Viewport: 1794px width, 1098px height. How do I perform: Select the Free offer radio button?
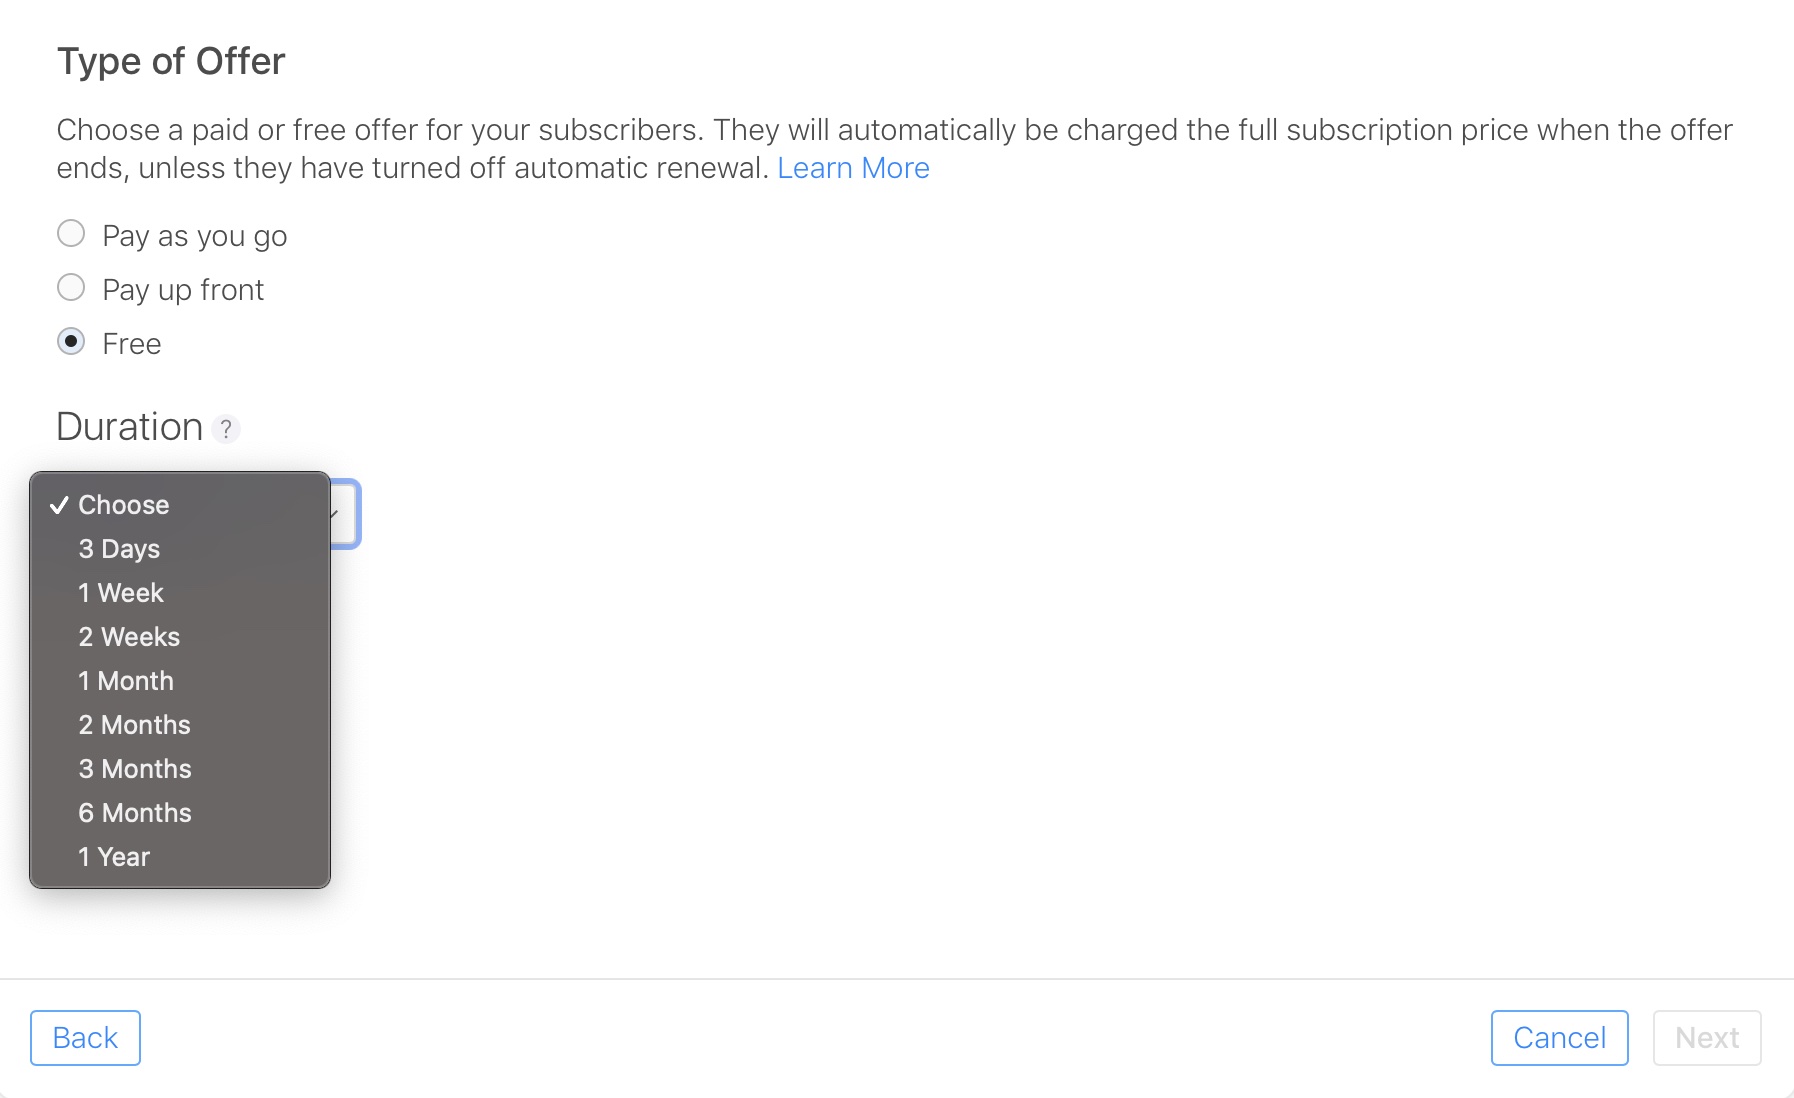click(x=71, y=342)
